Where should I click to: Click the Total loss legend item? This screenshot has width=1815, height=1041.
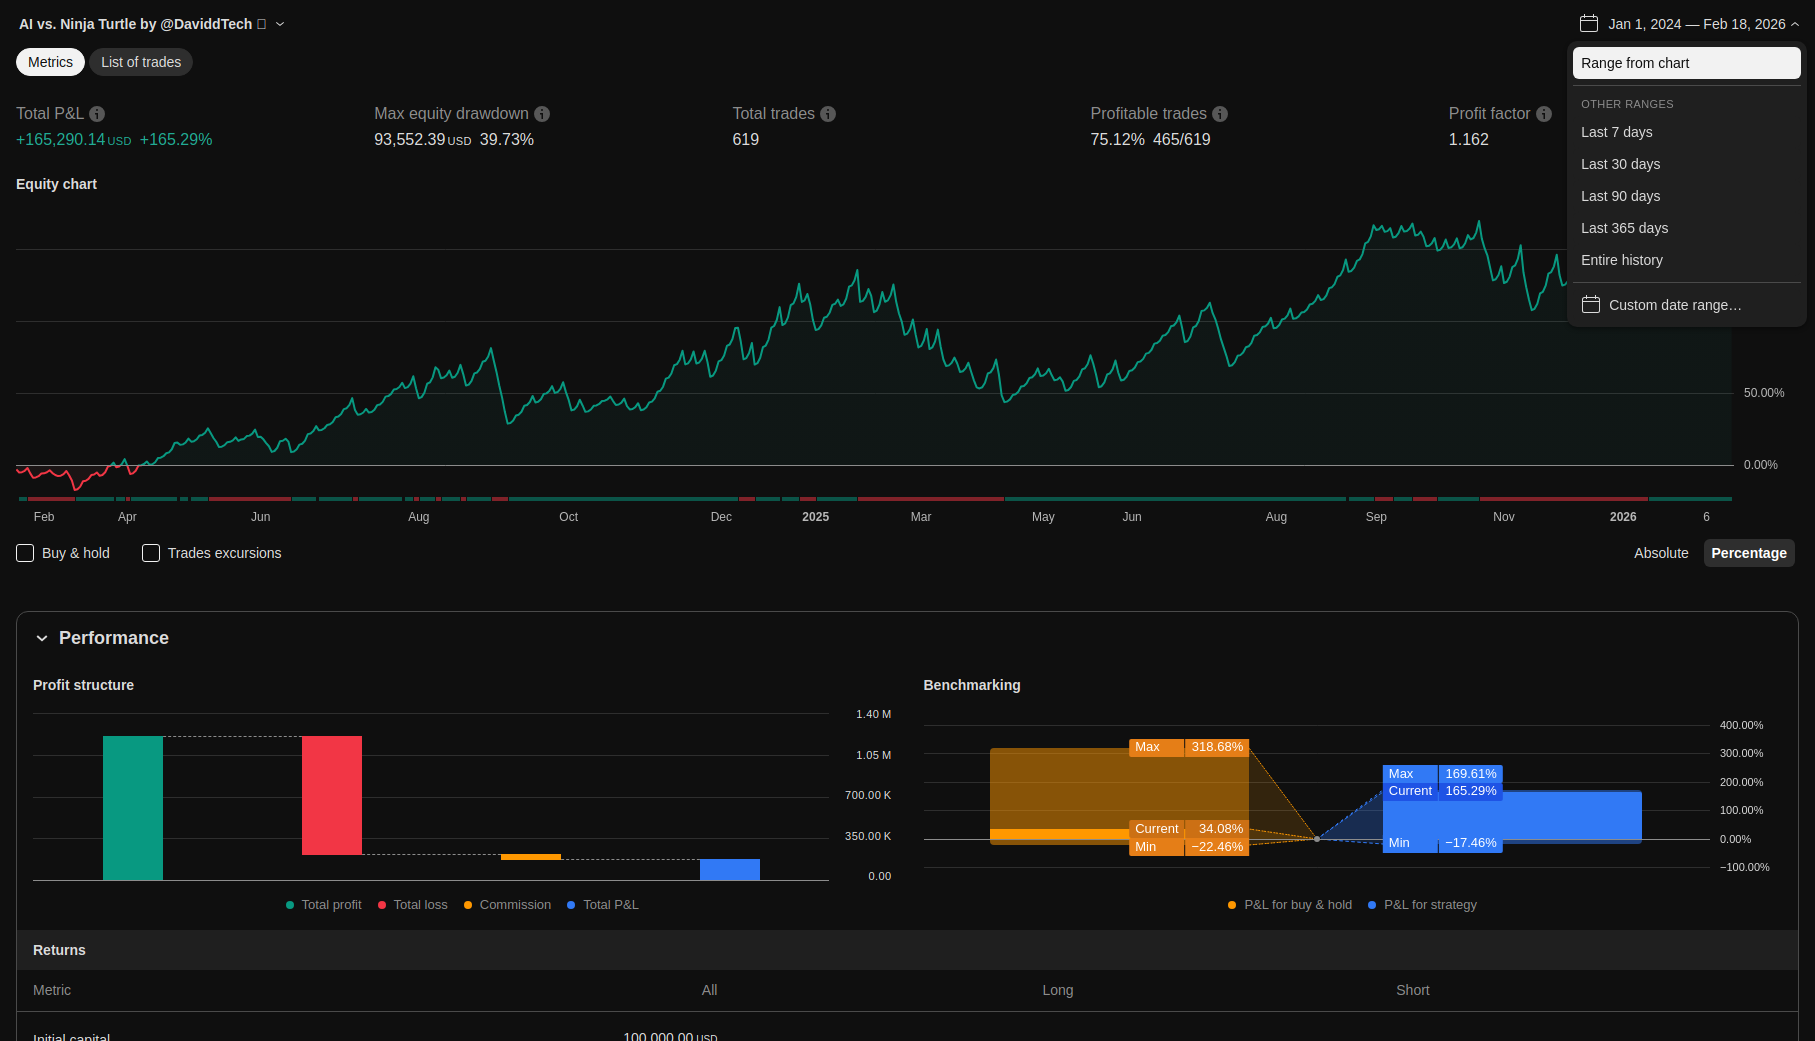(413, 905)
